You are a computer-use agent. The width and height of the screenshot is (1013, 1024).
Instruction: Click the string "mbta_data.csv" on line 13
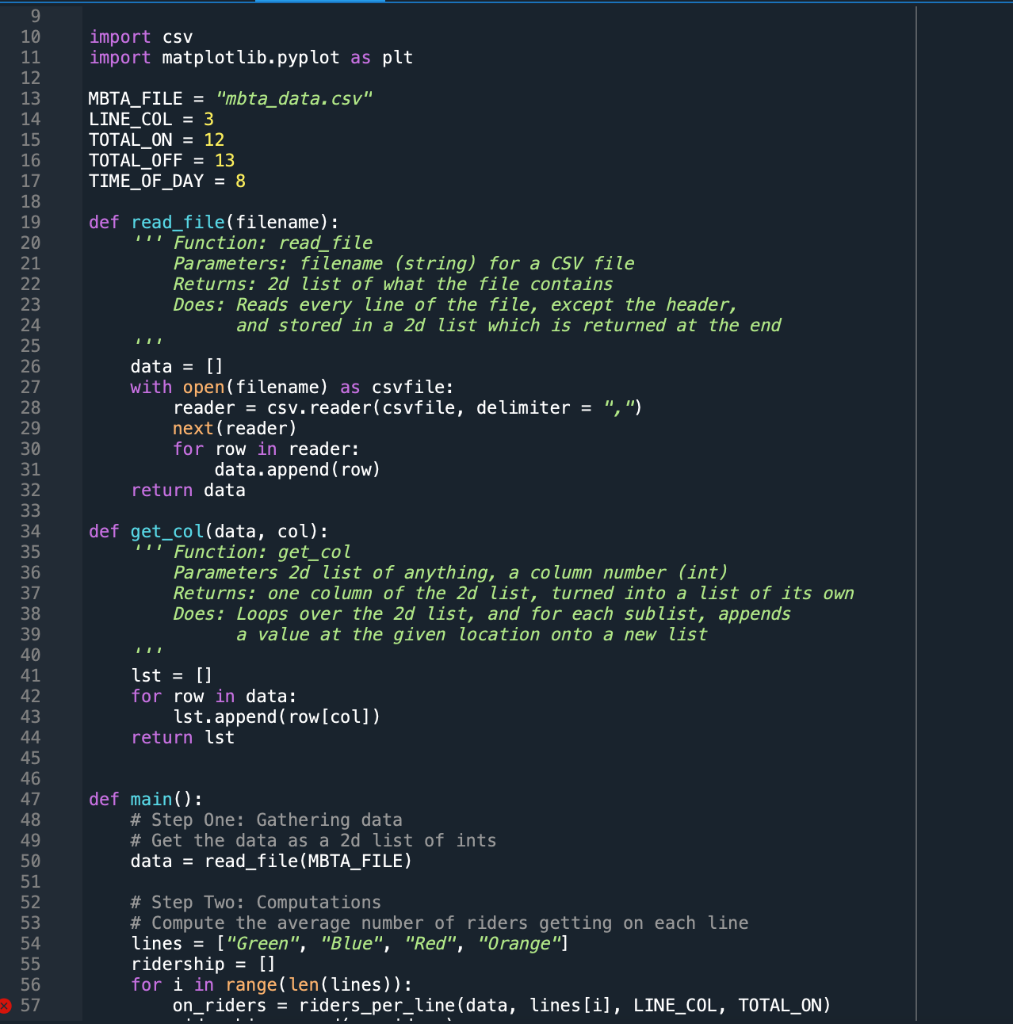coord(296,98)
